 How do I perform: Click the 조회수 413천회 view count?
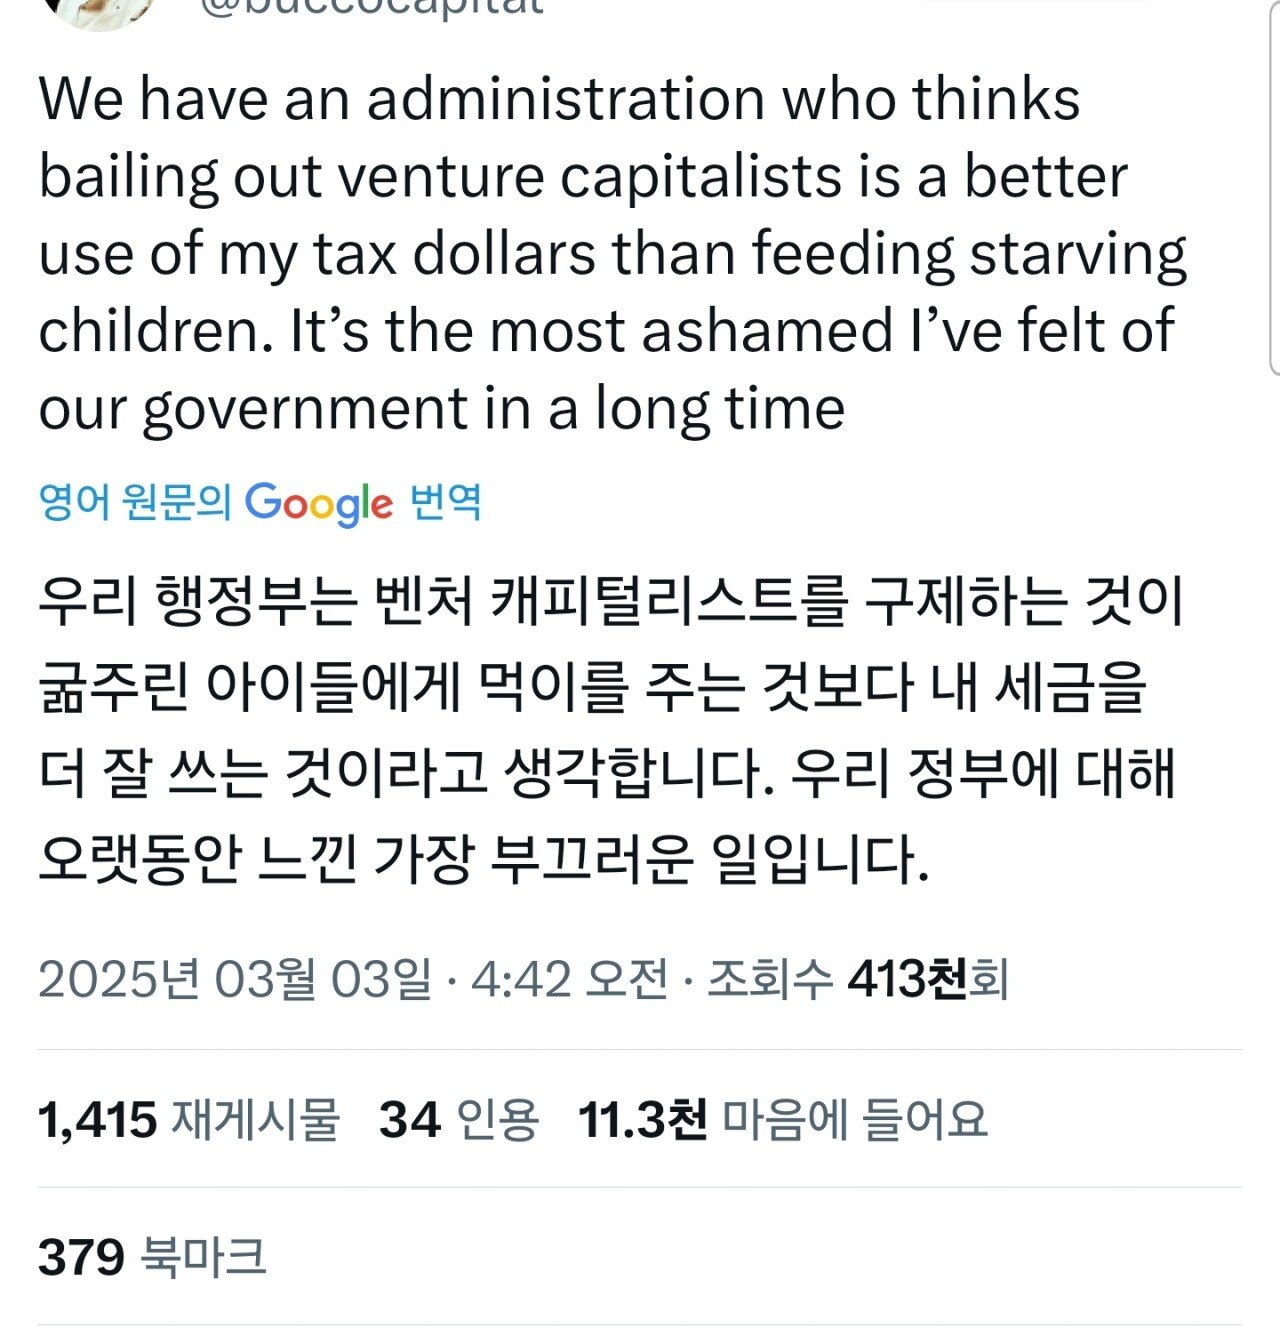[858, 979]
